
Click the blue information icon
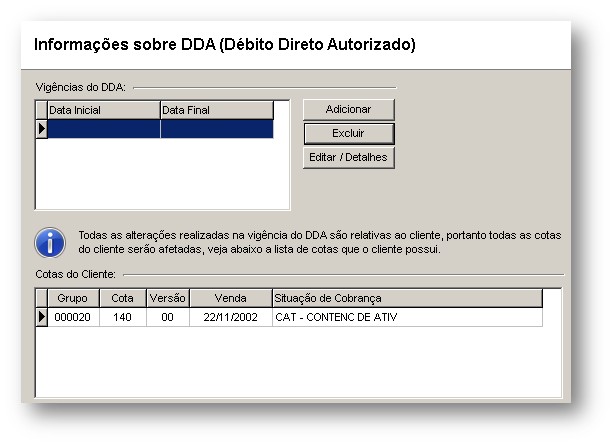pyautogui.click(x=50, y=243)
